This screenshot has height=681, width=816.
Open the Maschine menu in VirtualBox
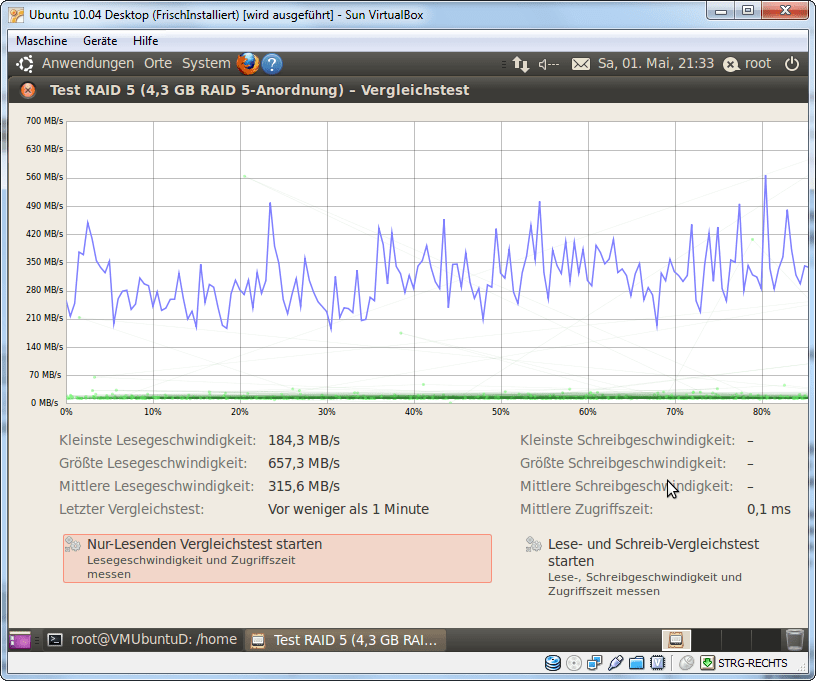pos(42,41)
